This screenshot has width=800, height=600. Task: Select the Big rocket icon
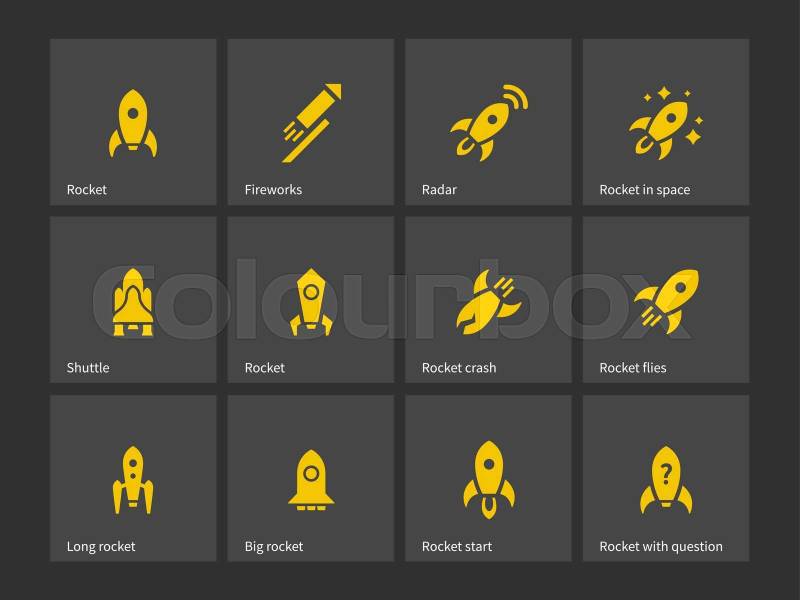[x=311, y=480]
